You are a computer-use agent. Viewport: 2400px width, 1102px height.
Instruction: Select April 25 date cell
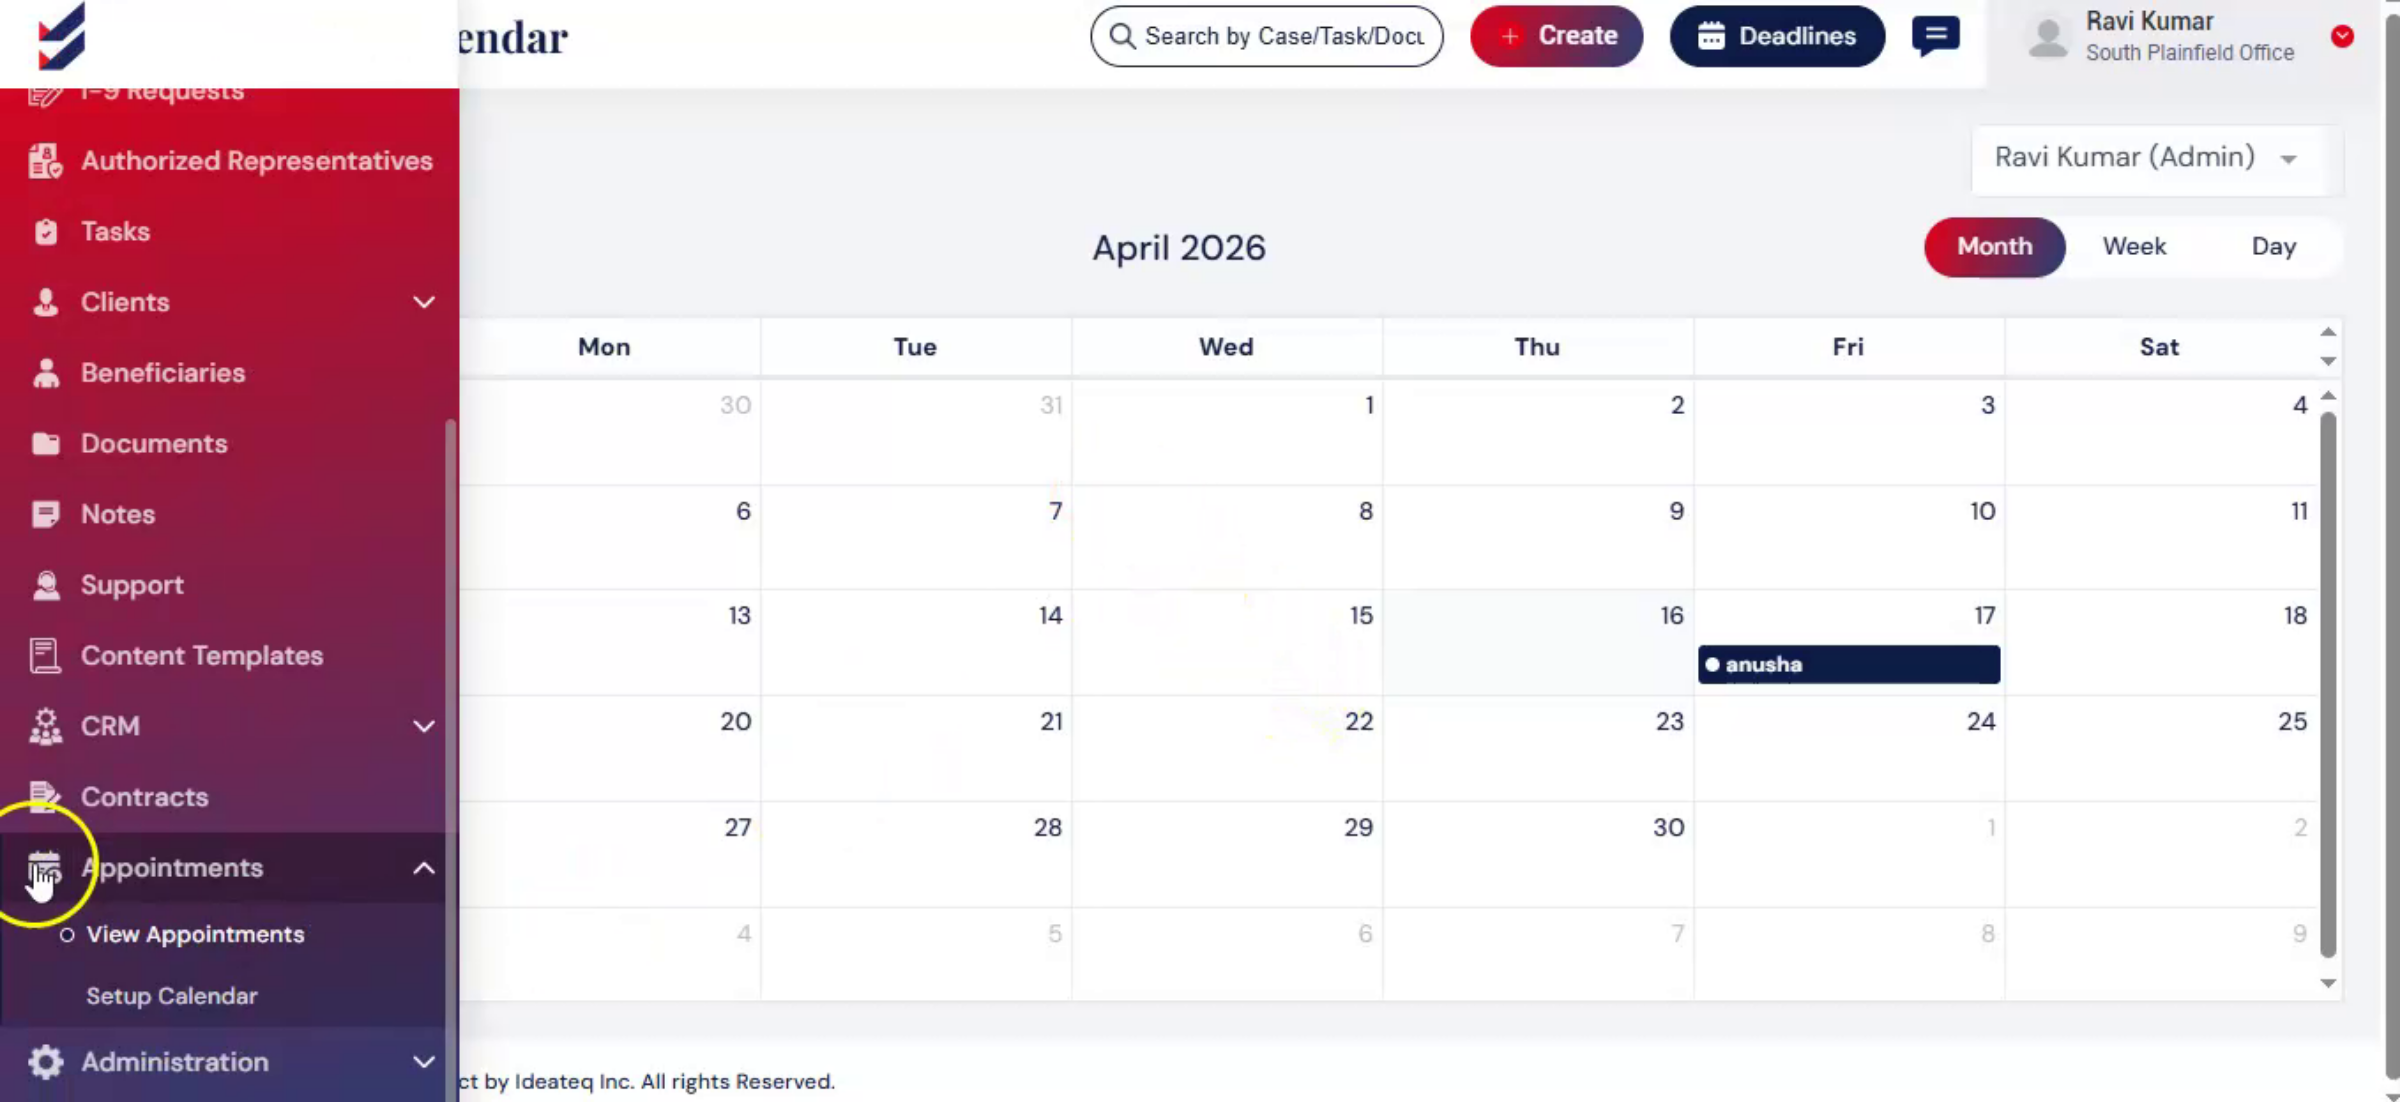[x=2160, y=748]
